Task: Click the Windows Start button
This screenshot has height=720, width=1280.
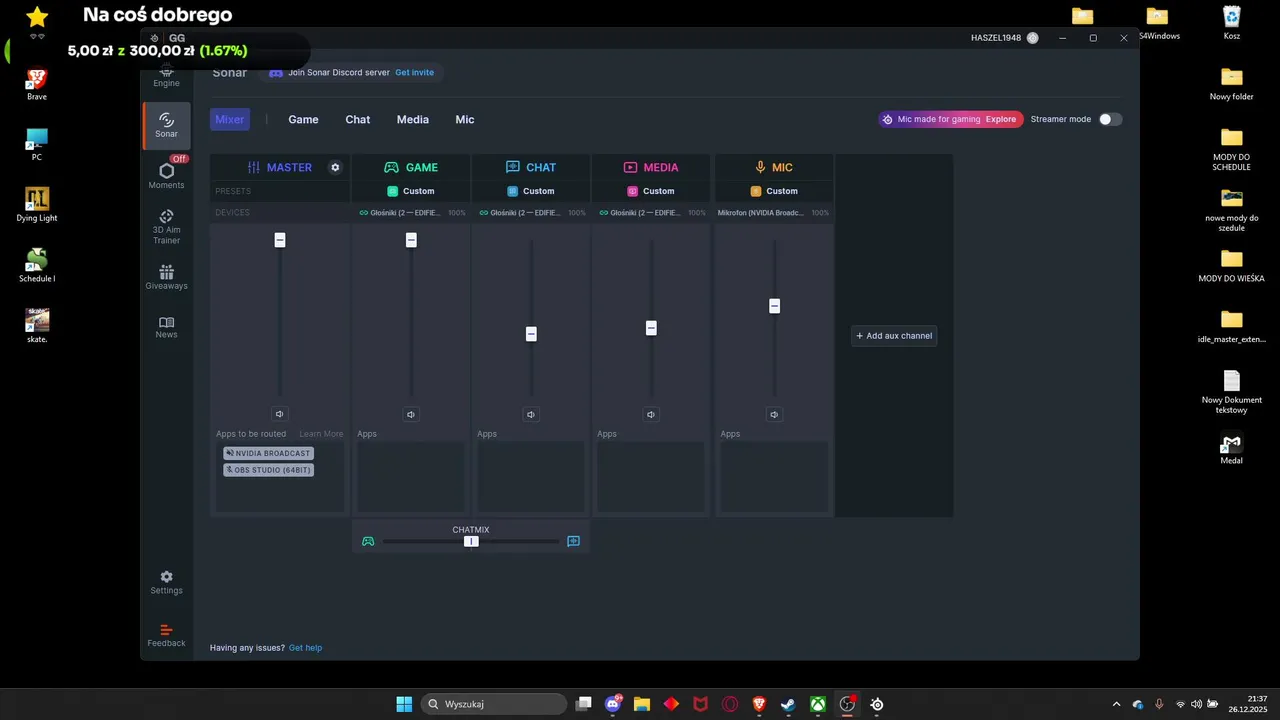Action: 404,704
